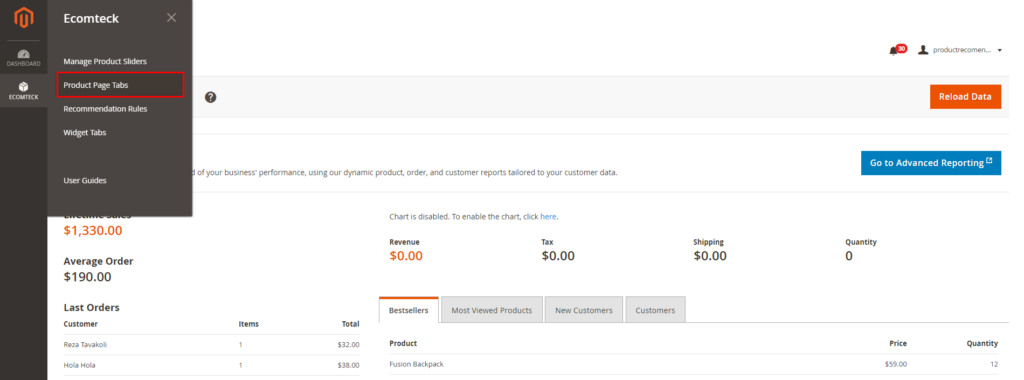This screenshot has height=380, width=1024.
Task: Click the Magento logo icon
Action: pos(24,18)
